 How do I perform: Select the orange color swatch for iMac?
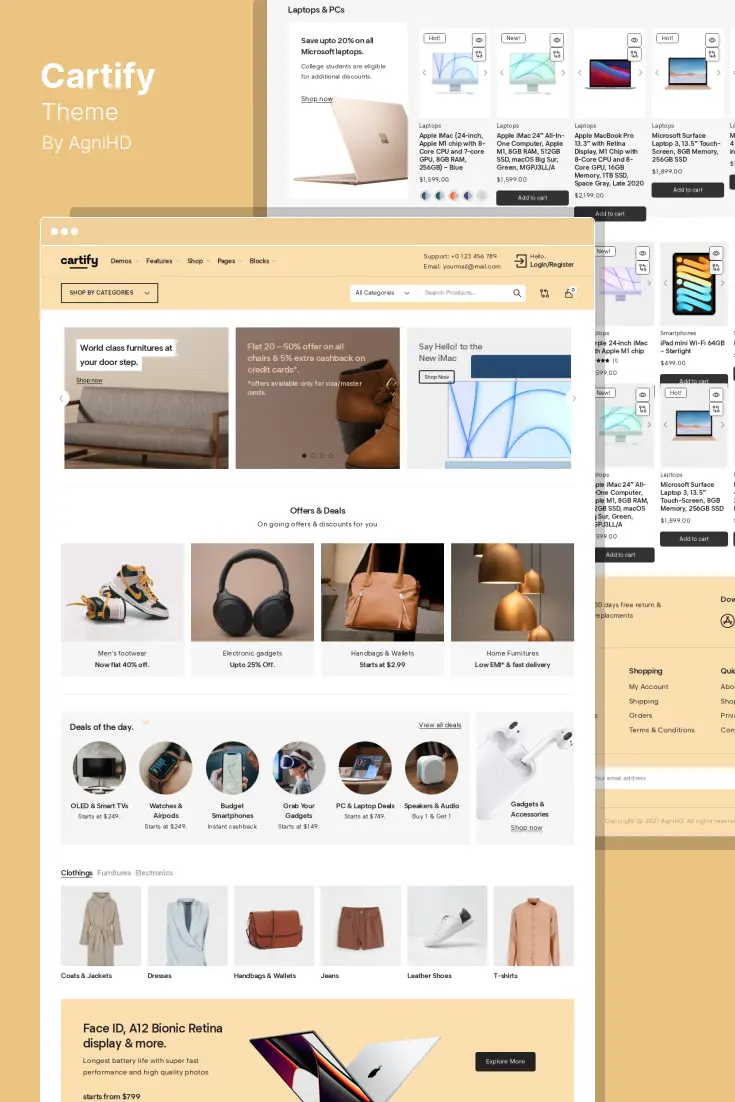point(453,196)
